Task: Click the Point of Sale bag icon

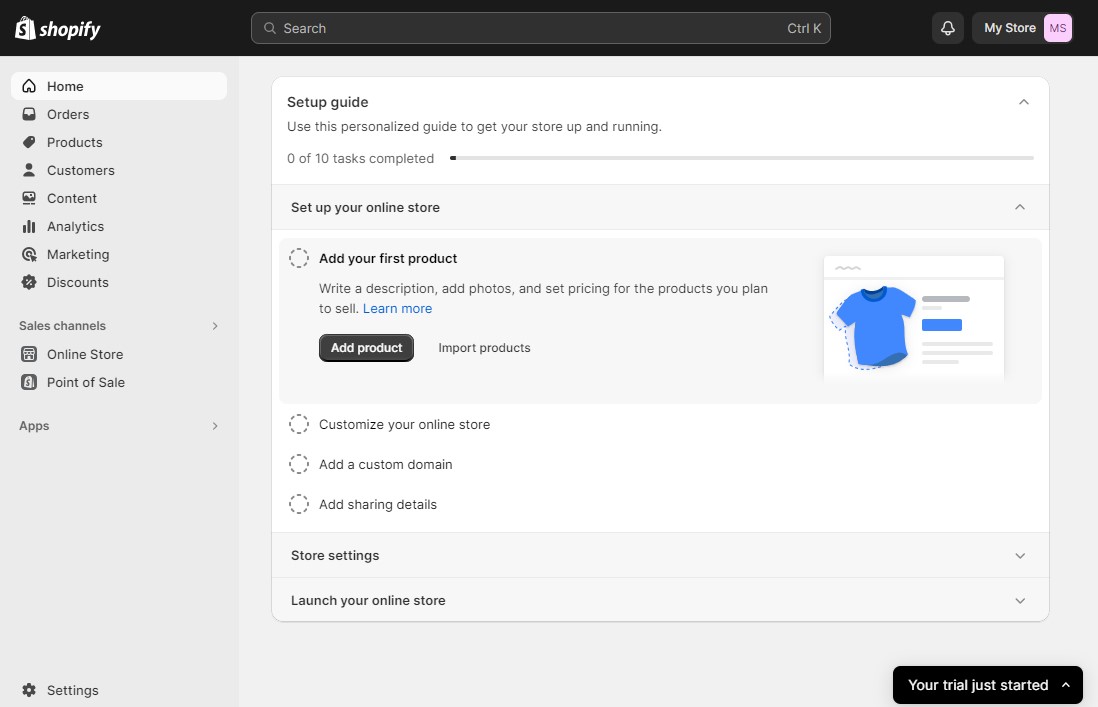Action: click(29, 382)
